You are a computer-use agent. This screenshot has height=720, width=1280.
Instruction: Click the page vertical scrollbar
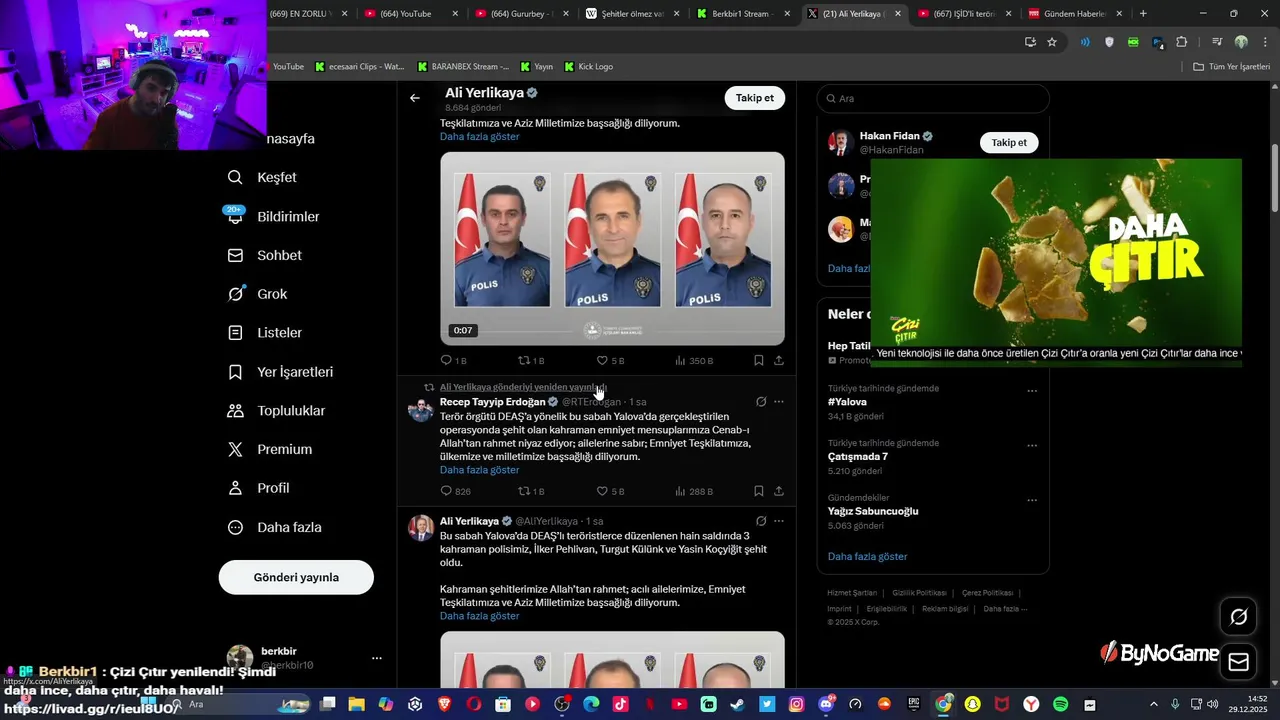[1275, 180]
